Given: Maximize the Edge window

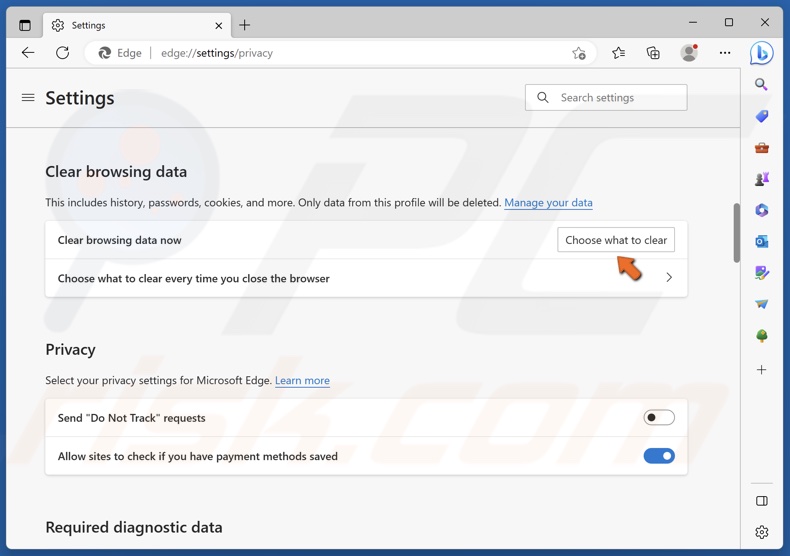Looking at the screenshot, I should point(729,22).
